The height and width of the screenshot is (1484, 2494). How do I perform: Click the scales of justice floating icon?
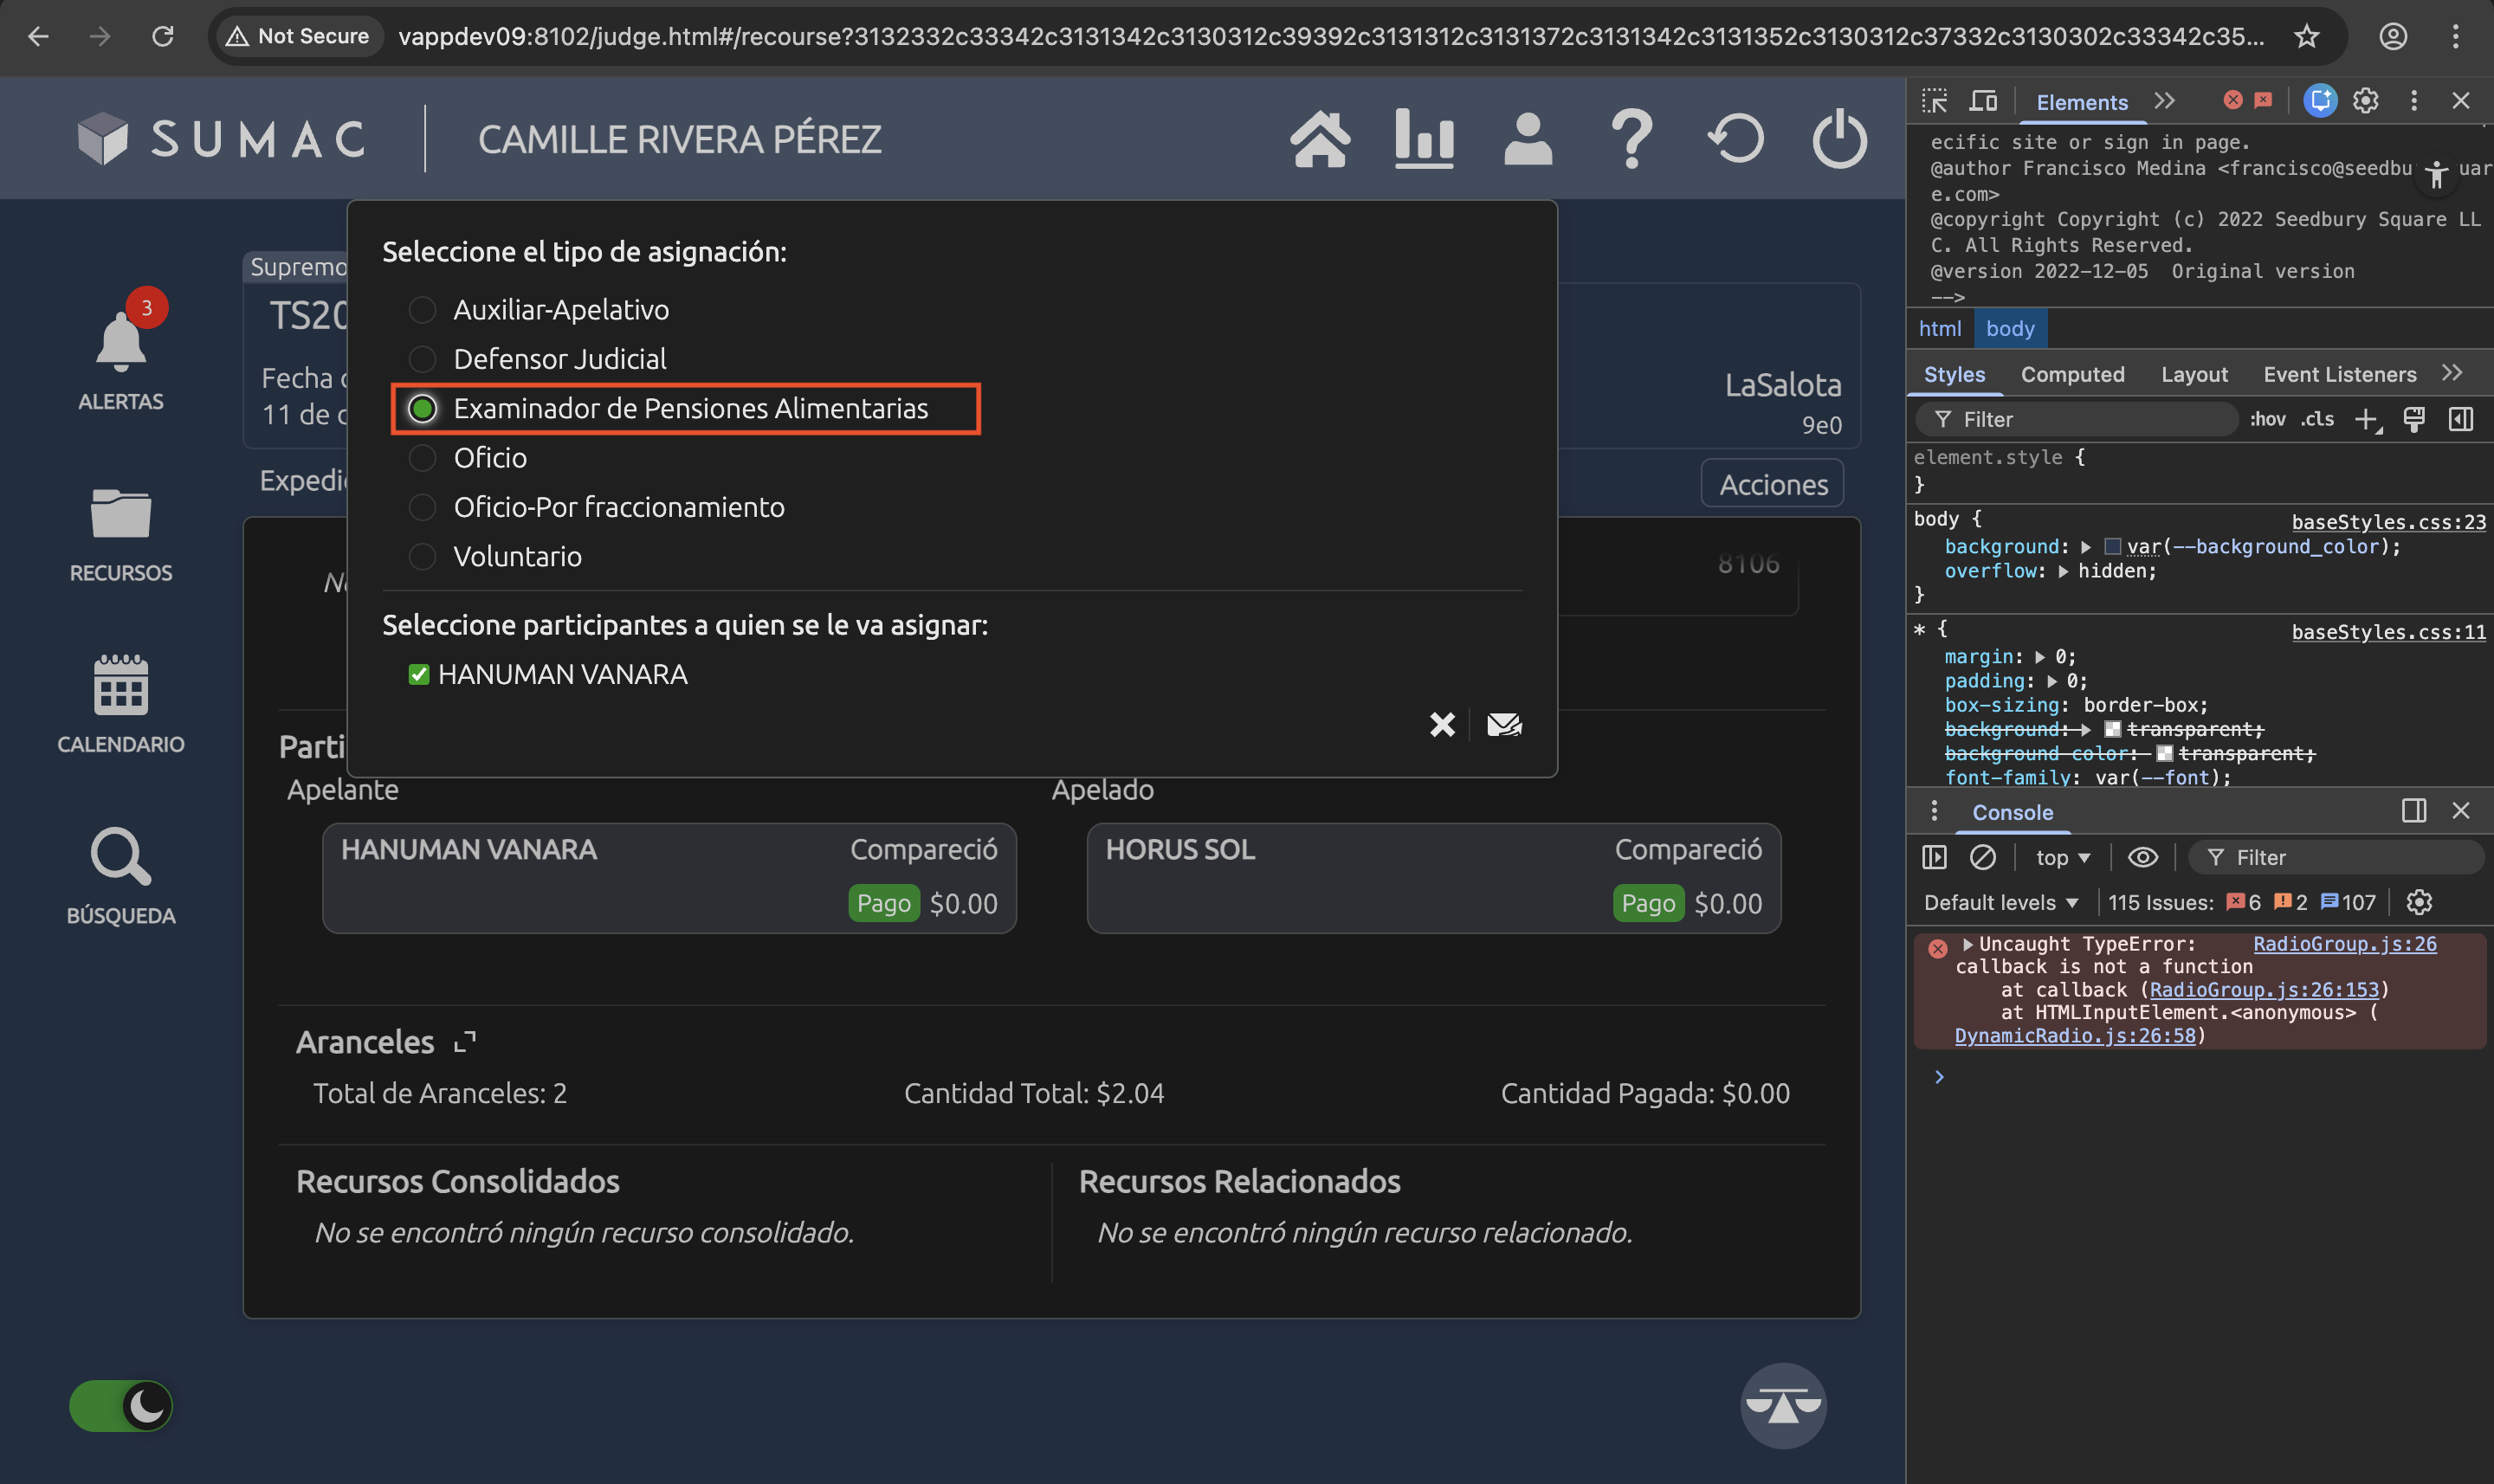1783,1405
